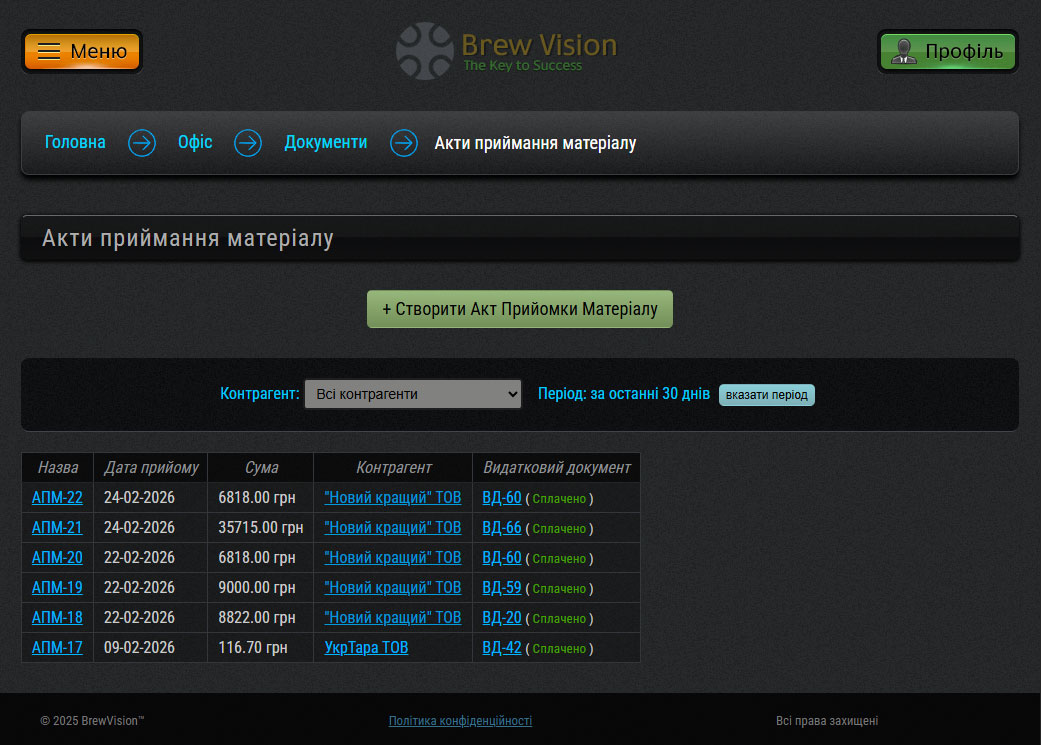The width and height of the screenshot is (1041, 745).
Task: Expand the Контрагент dropdown list
Action: pyautogui.click(x=412, y=394)
